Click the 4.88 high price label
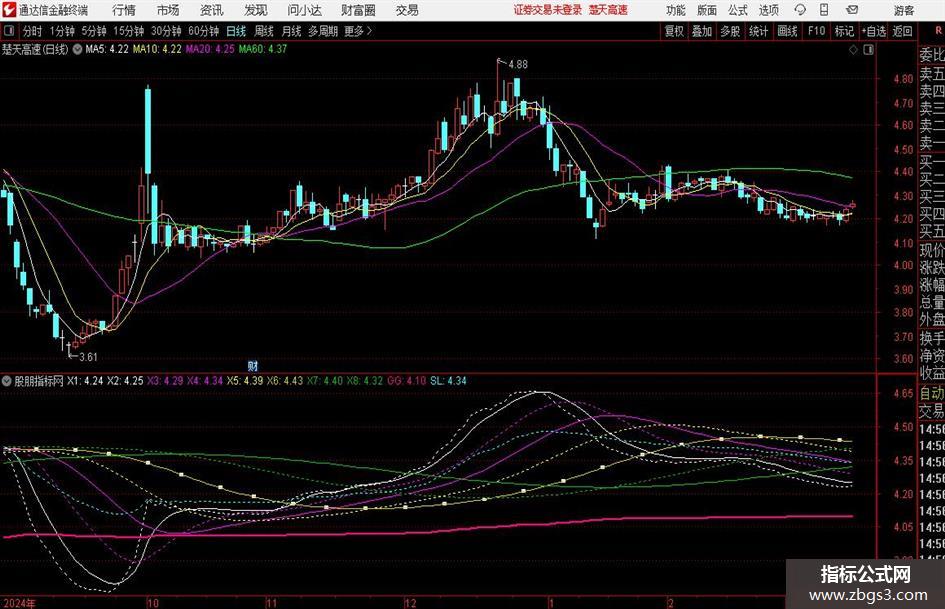945x609 pixels. tap(518, 65)
